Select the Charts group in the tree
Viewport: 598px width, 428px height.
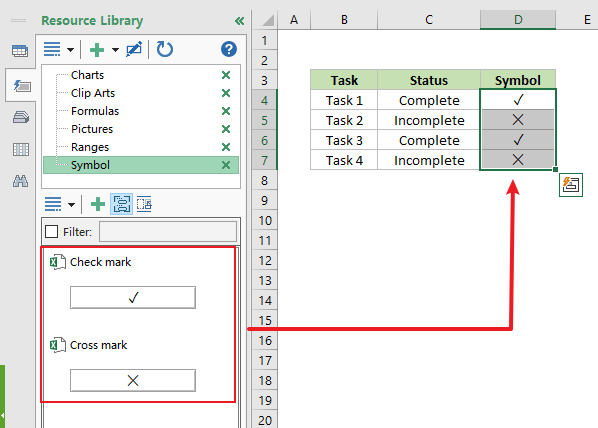pos(87,75)
